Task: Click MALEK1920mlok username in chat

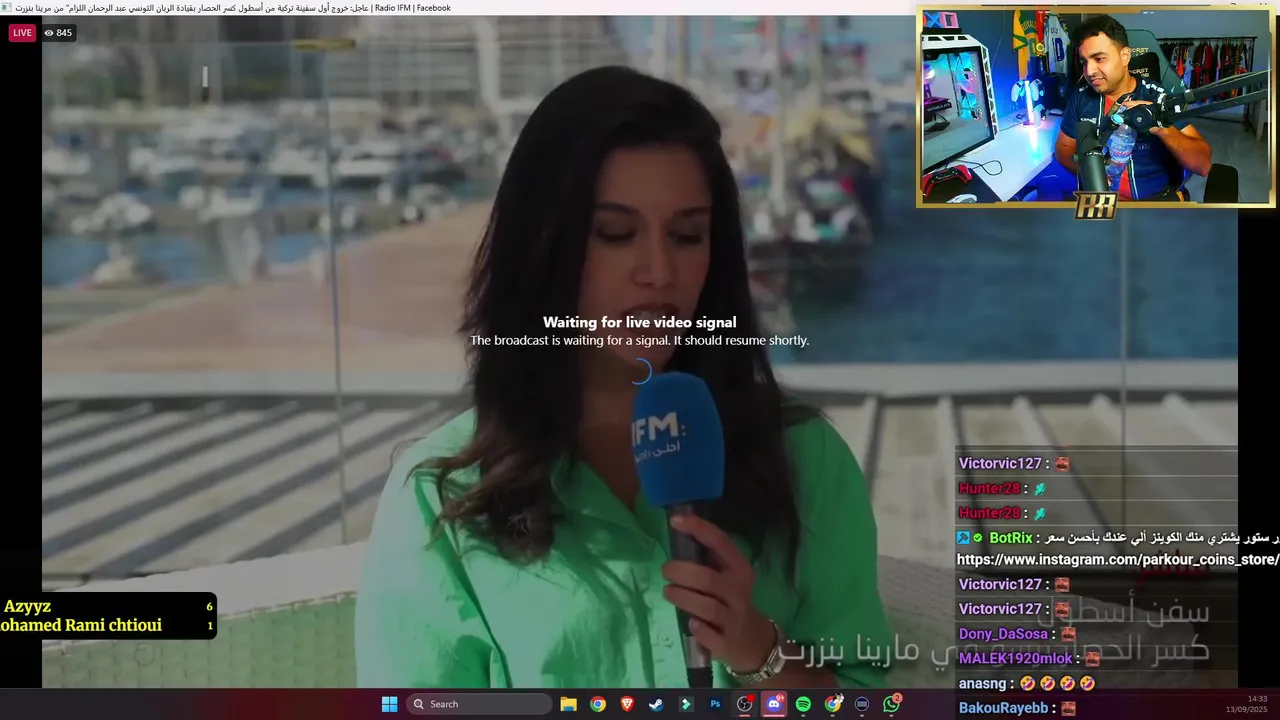Action: pyautogui.click(x=1015, y=659)
